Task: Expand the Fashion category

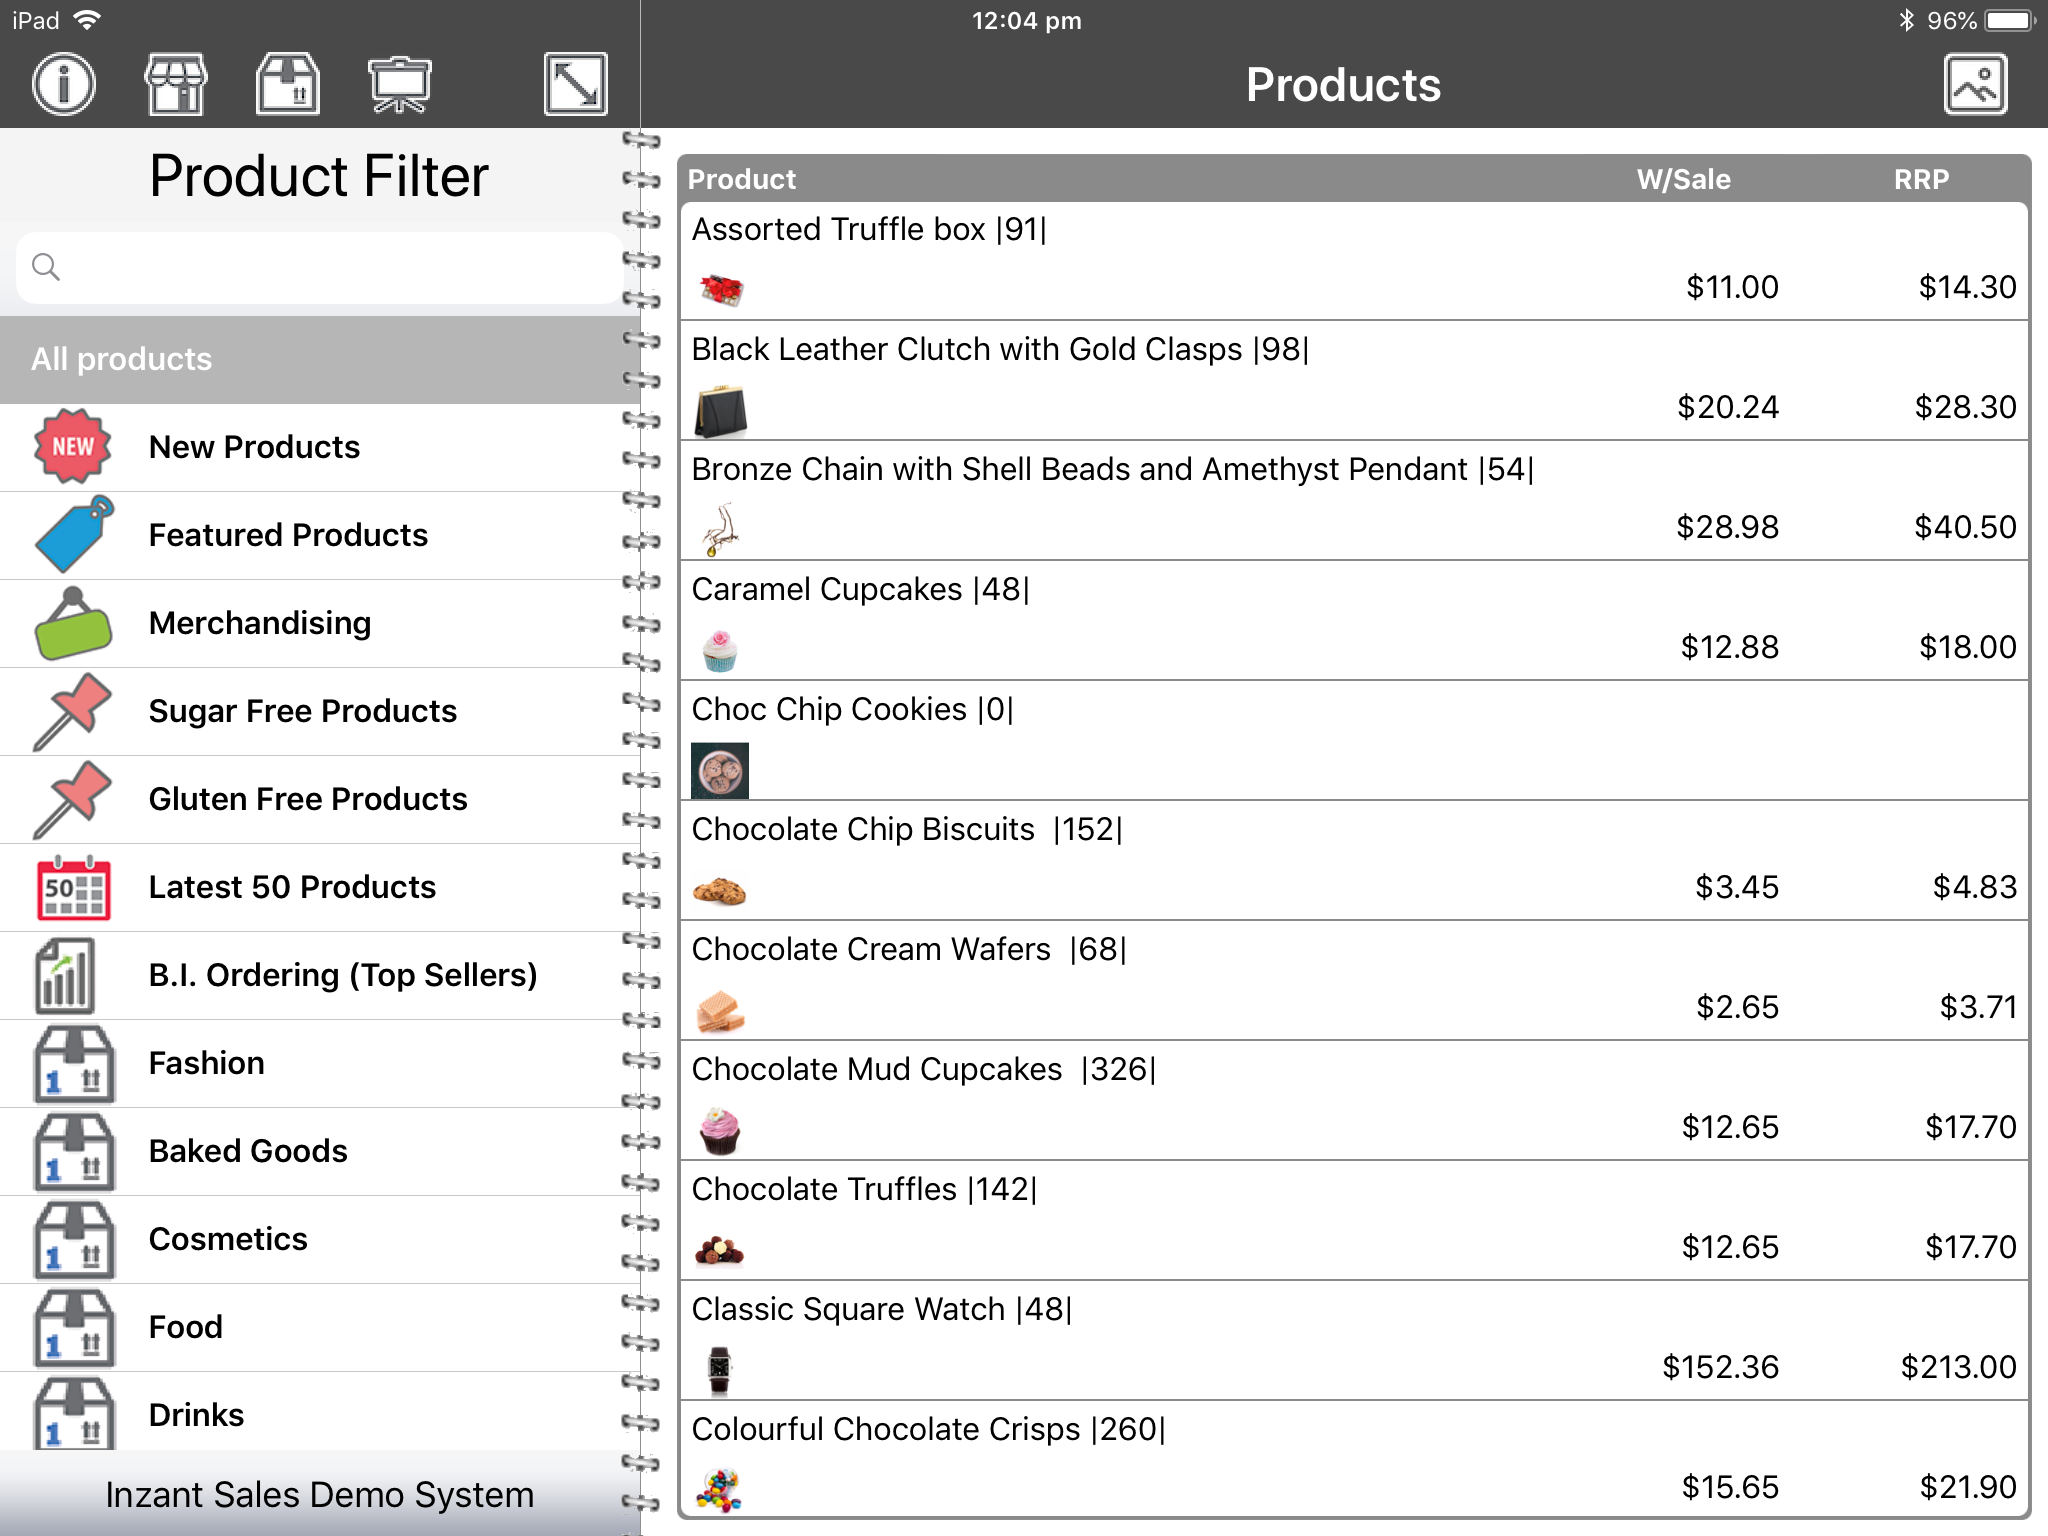Action: 206,1063
